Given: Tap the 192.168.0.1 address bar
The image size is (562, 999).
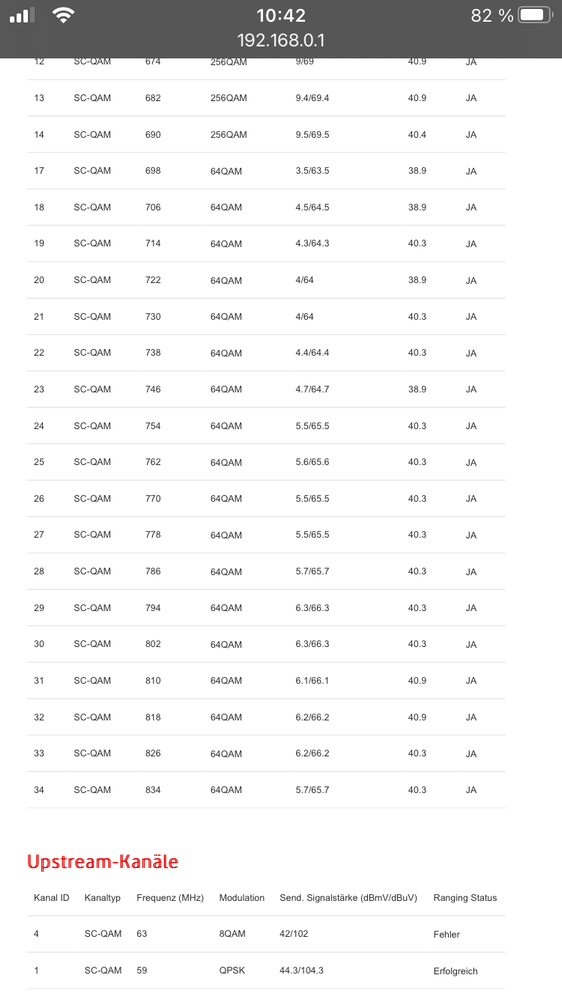Looking at the screenshot, I should pyautogui.click(x=281, y=41).
